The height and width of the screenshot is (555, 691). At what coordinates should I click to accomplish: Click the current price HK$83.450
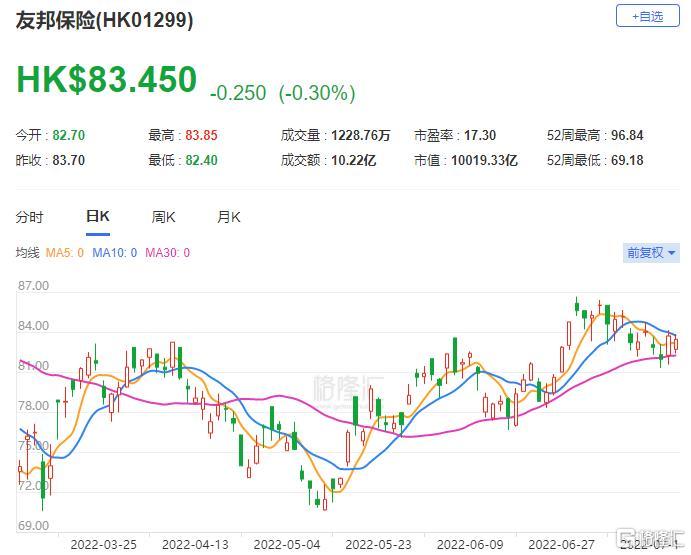[x=107, y=79]
